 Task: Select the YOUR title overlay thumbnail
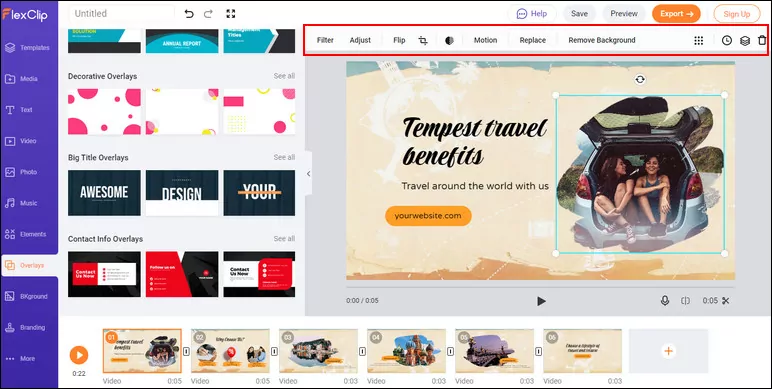pos(259,193)
